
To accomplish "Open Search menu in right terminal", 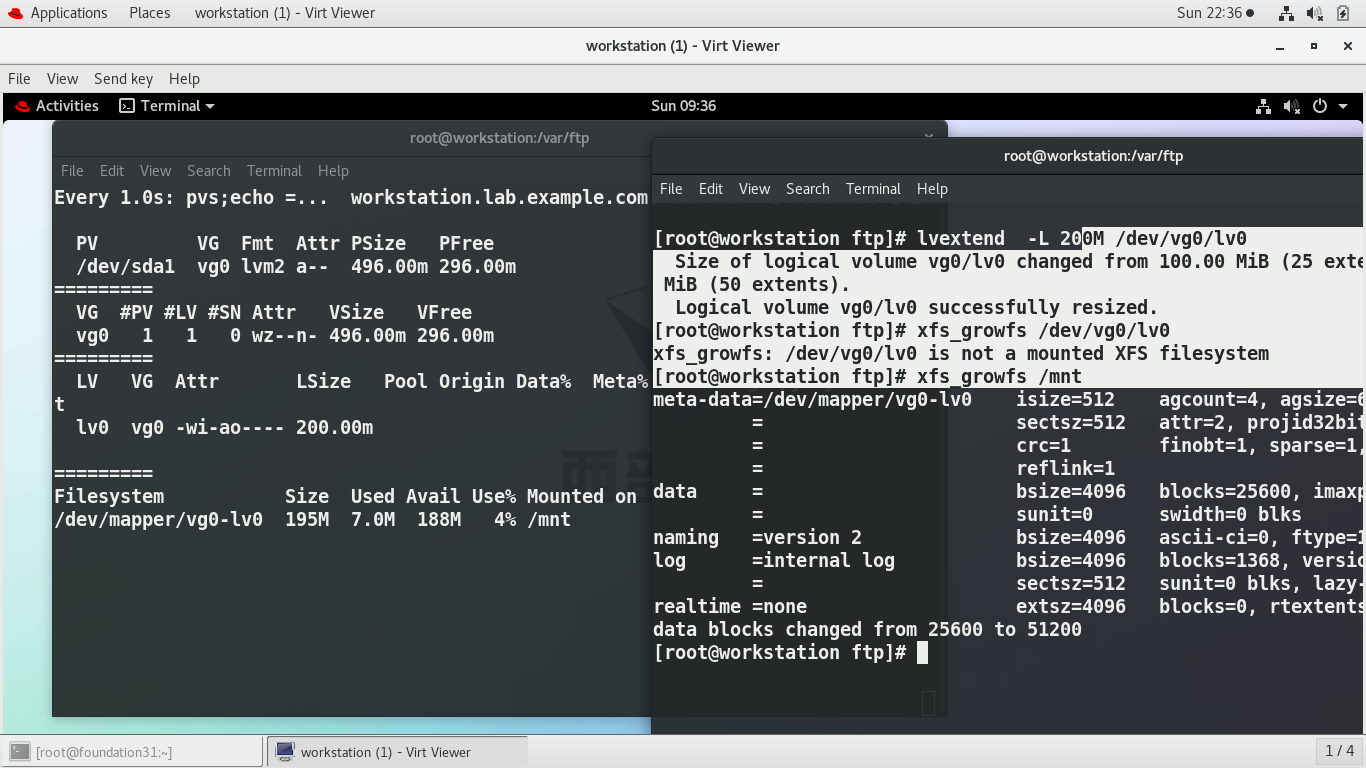I will coord(807,189).
